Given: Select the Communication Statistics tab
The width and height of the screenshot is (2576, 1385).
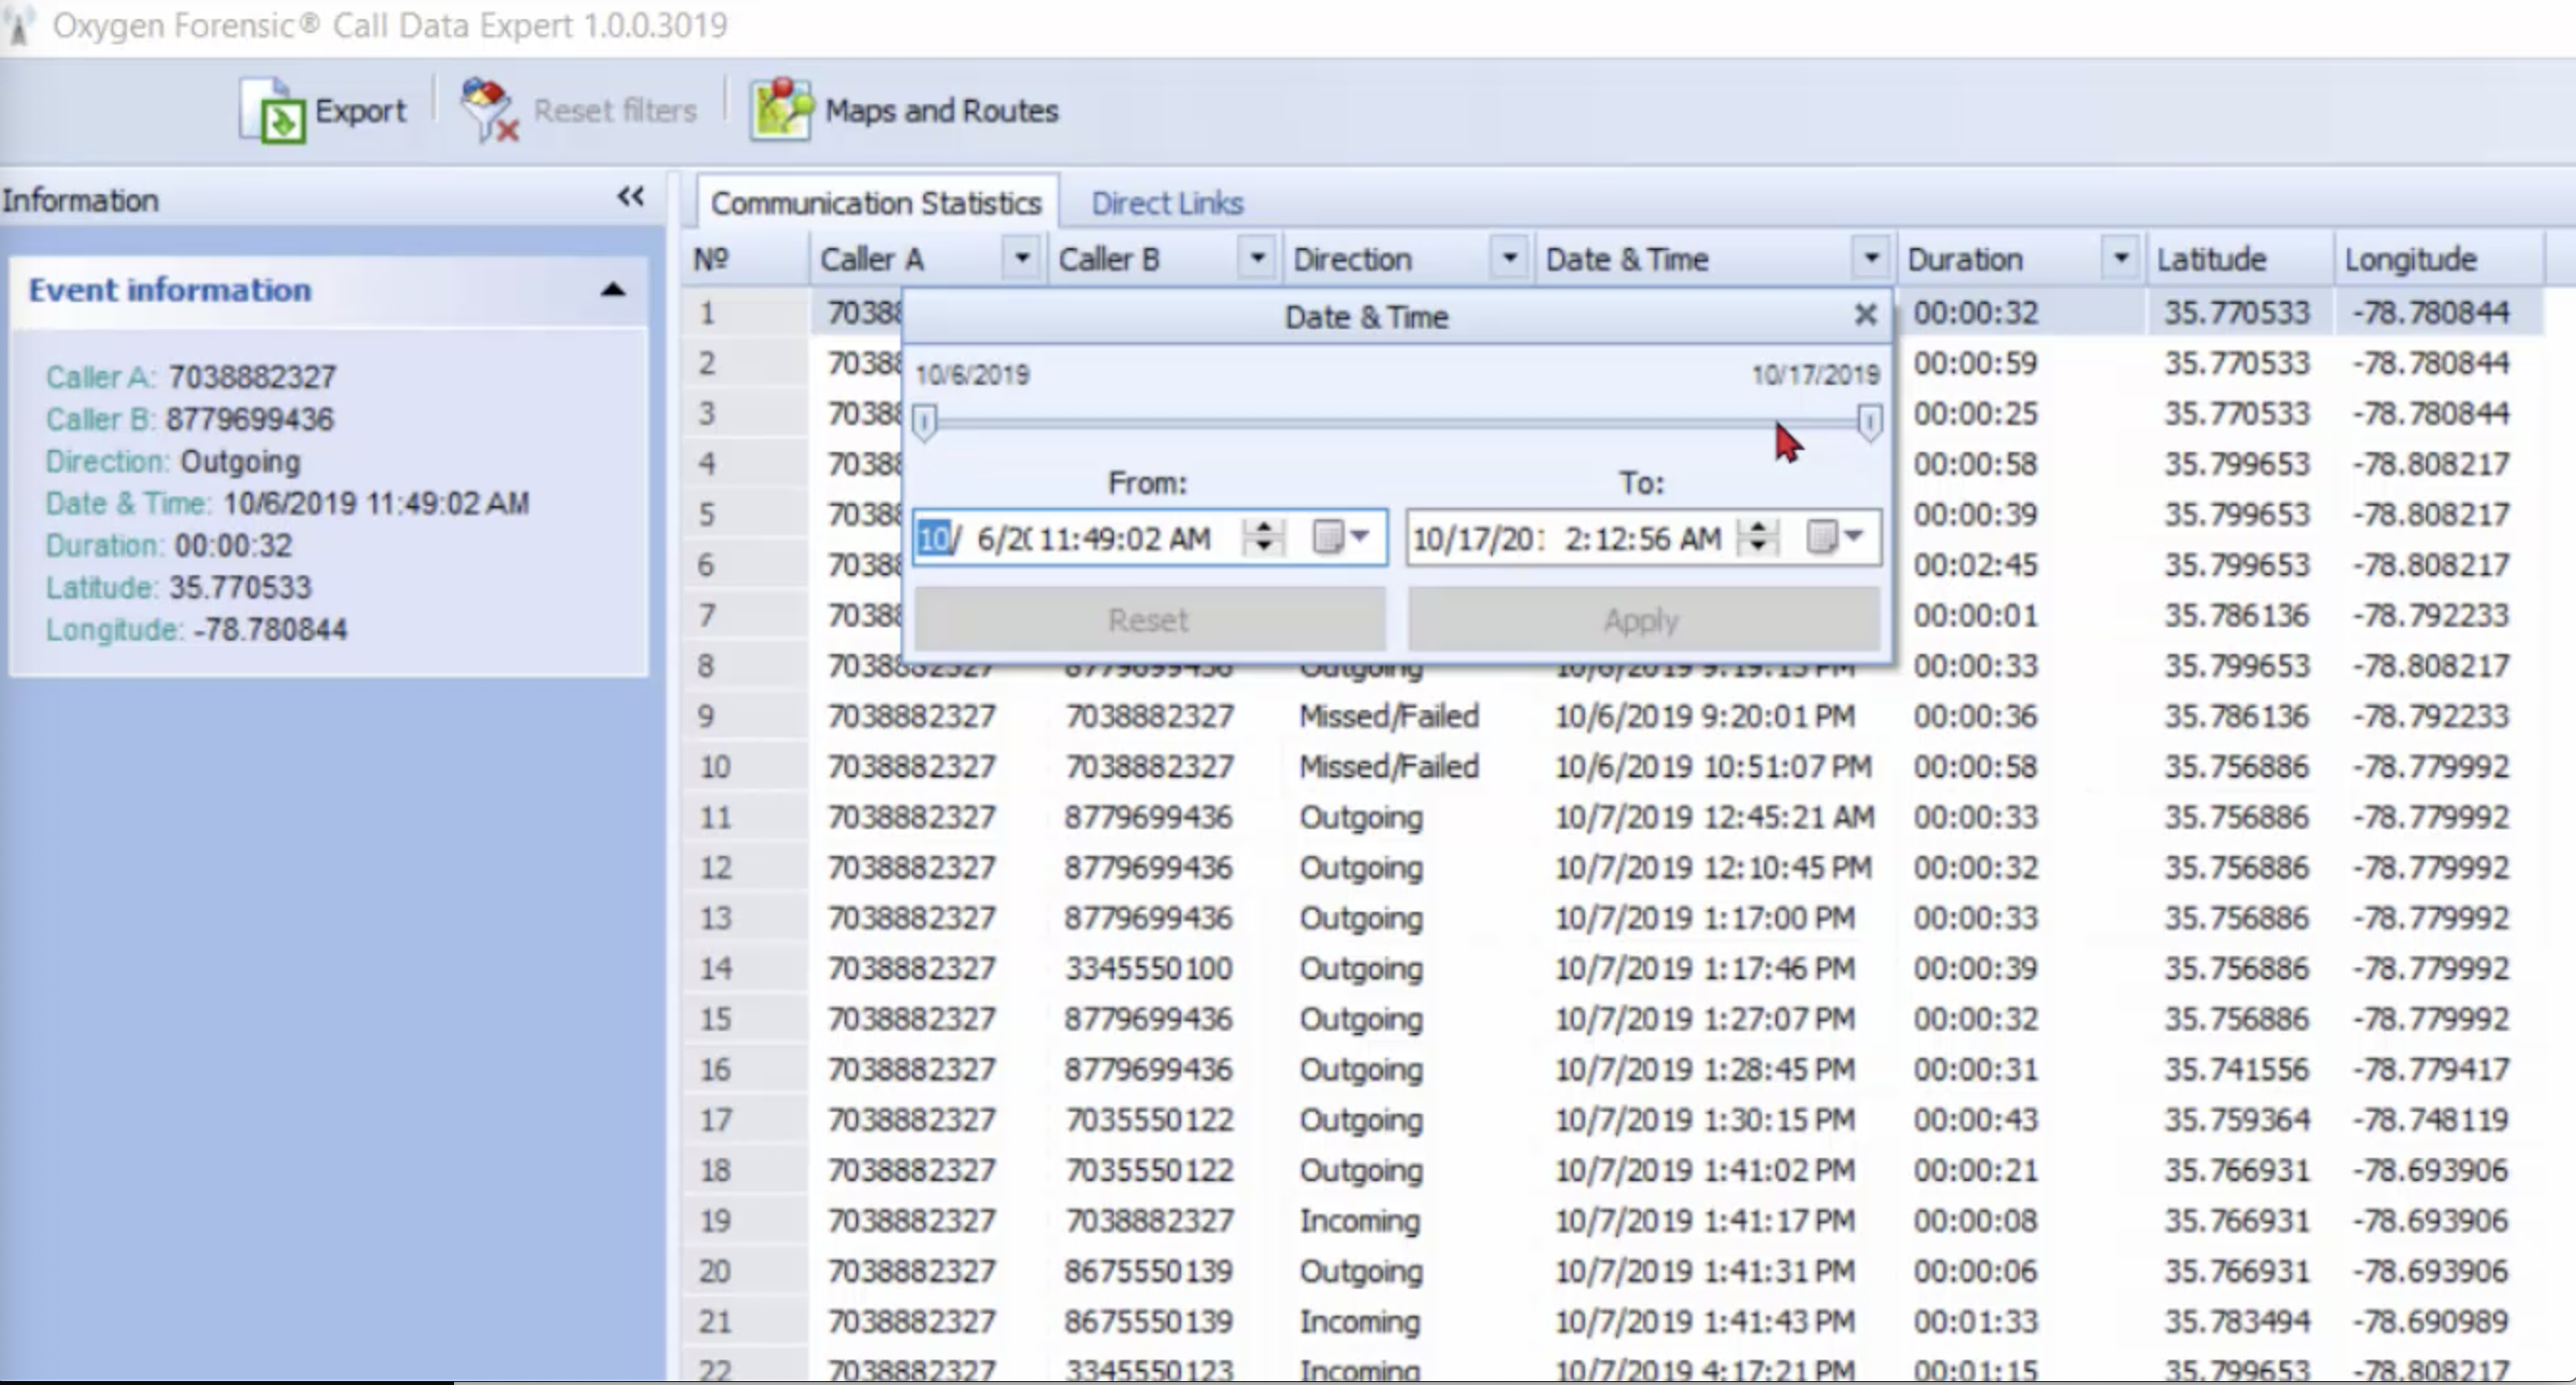Looking at the screenshot, I should point(877,203).
